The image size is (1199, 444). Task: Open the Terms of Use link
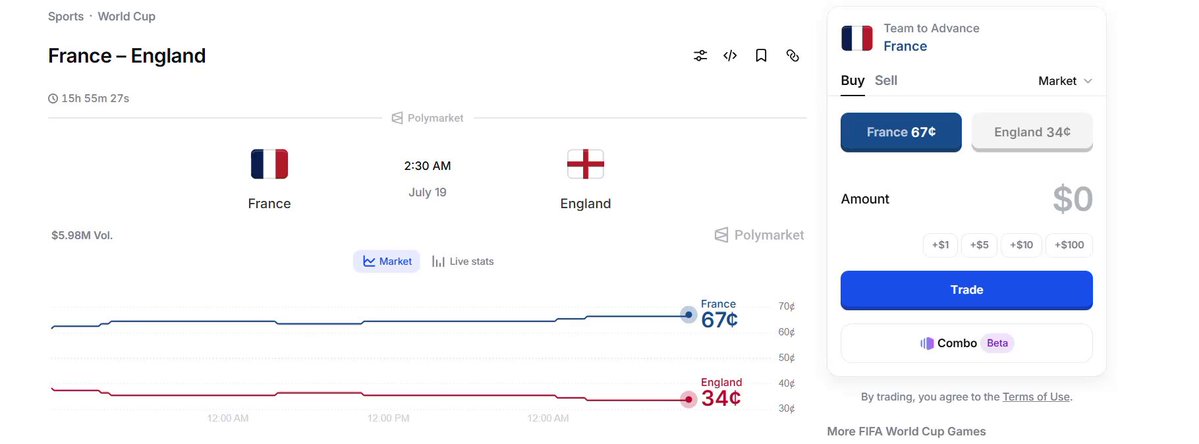pos(1036,397)
